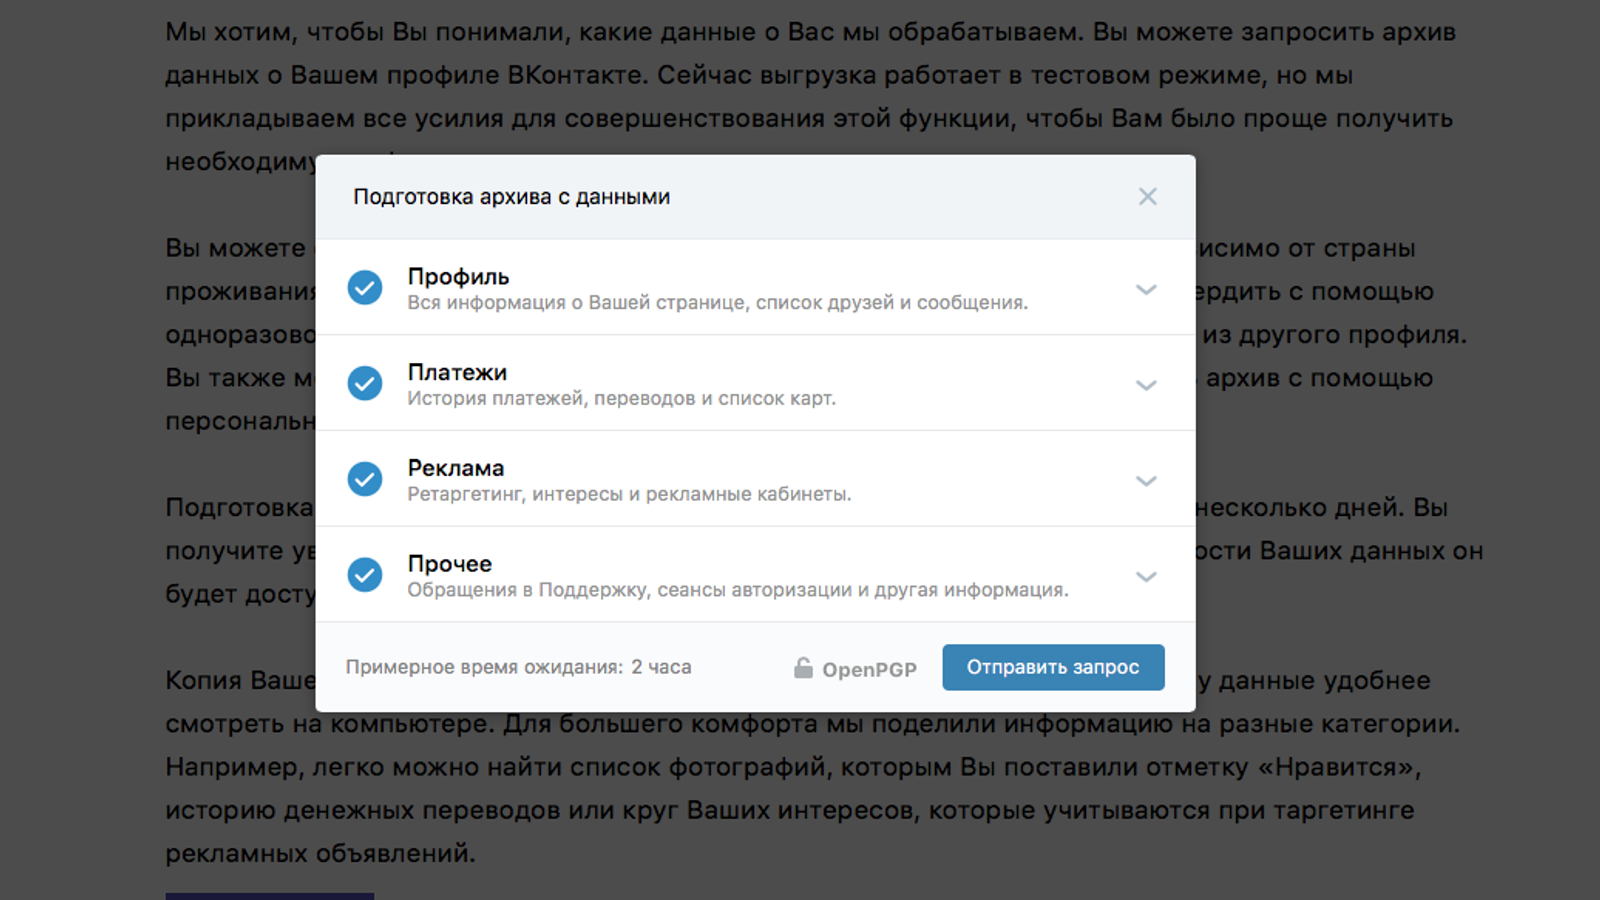
Task: Click the OpenPGP text label
Action: [x=869, y=669]
